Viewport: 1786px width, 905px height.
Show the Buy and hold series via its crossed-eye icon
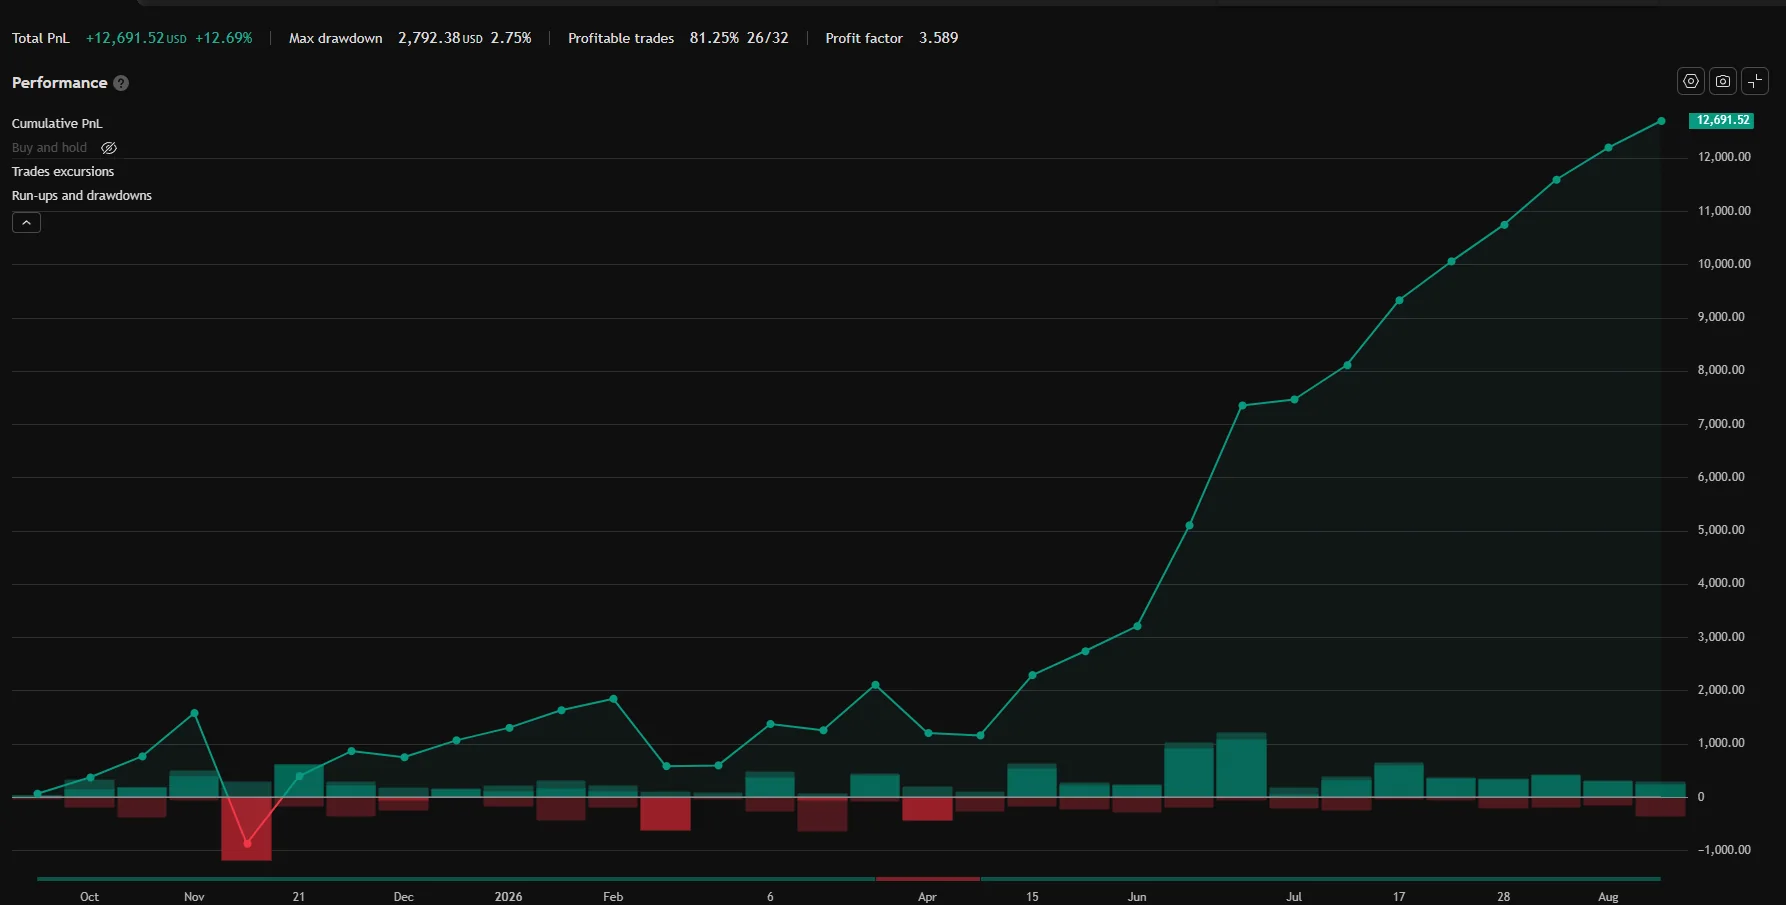pyautogui.click(x=109, y=148)
